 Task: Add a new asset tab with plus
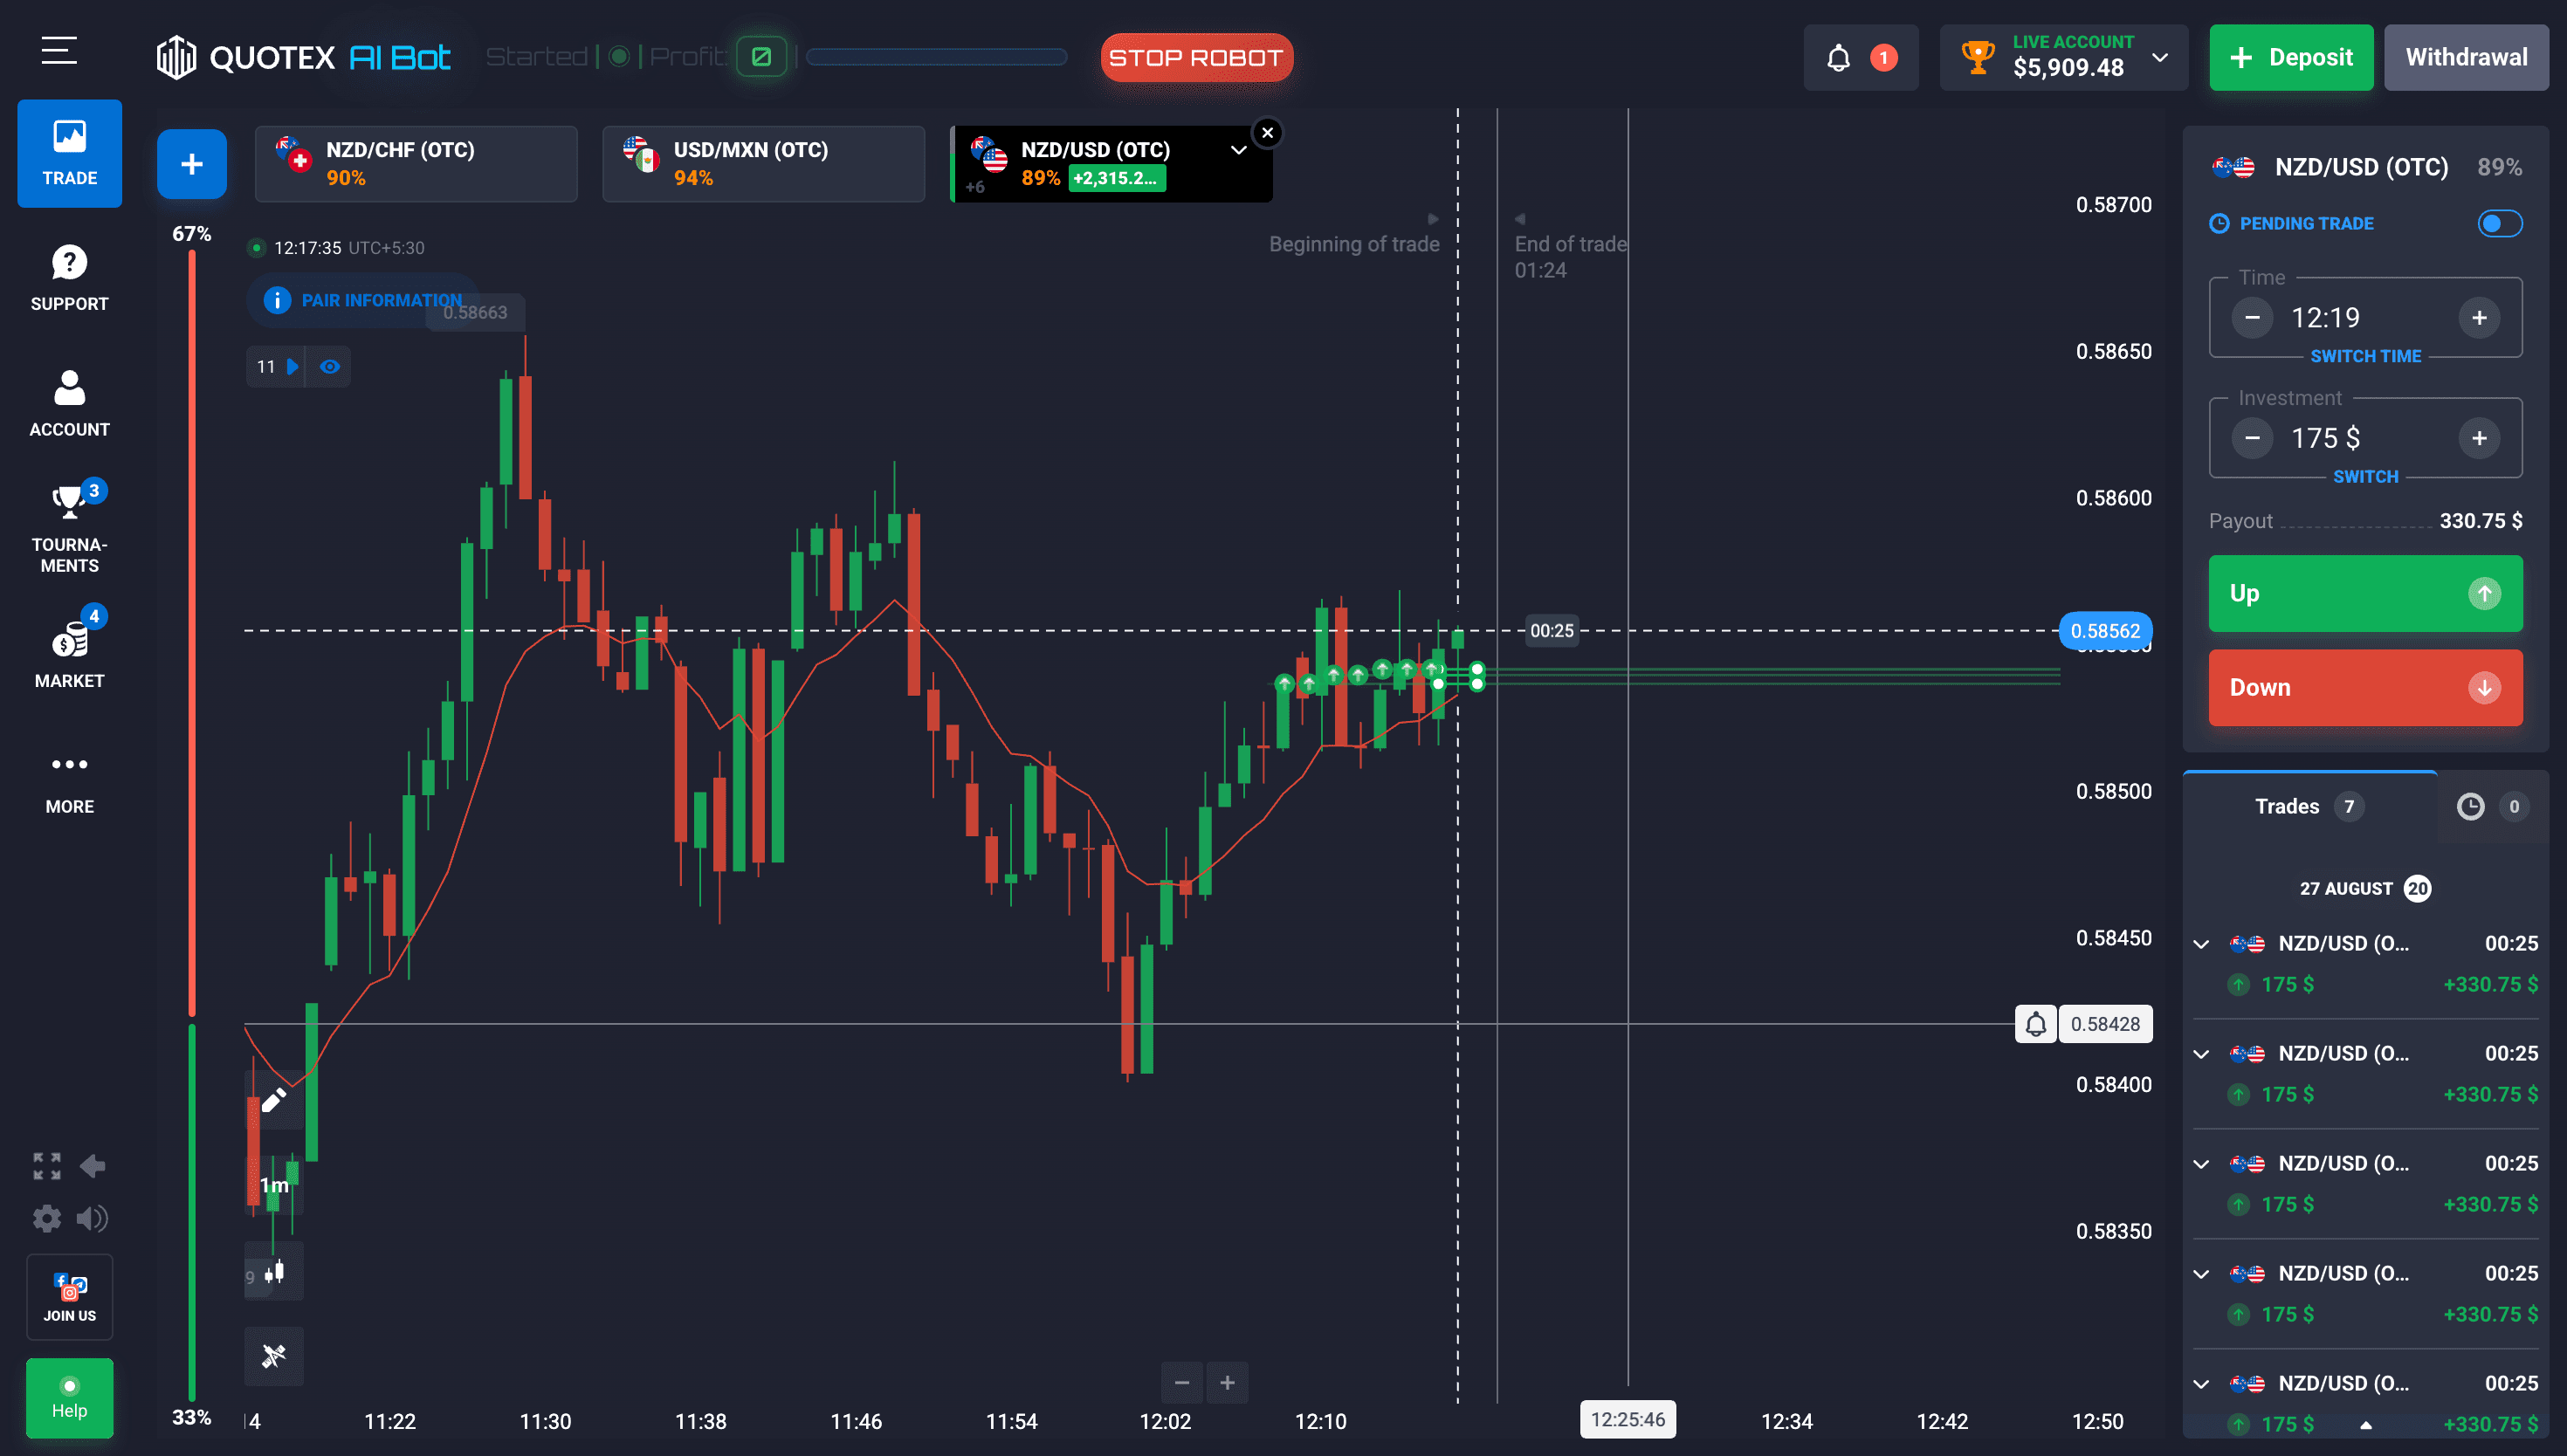point(191,164)
